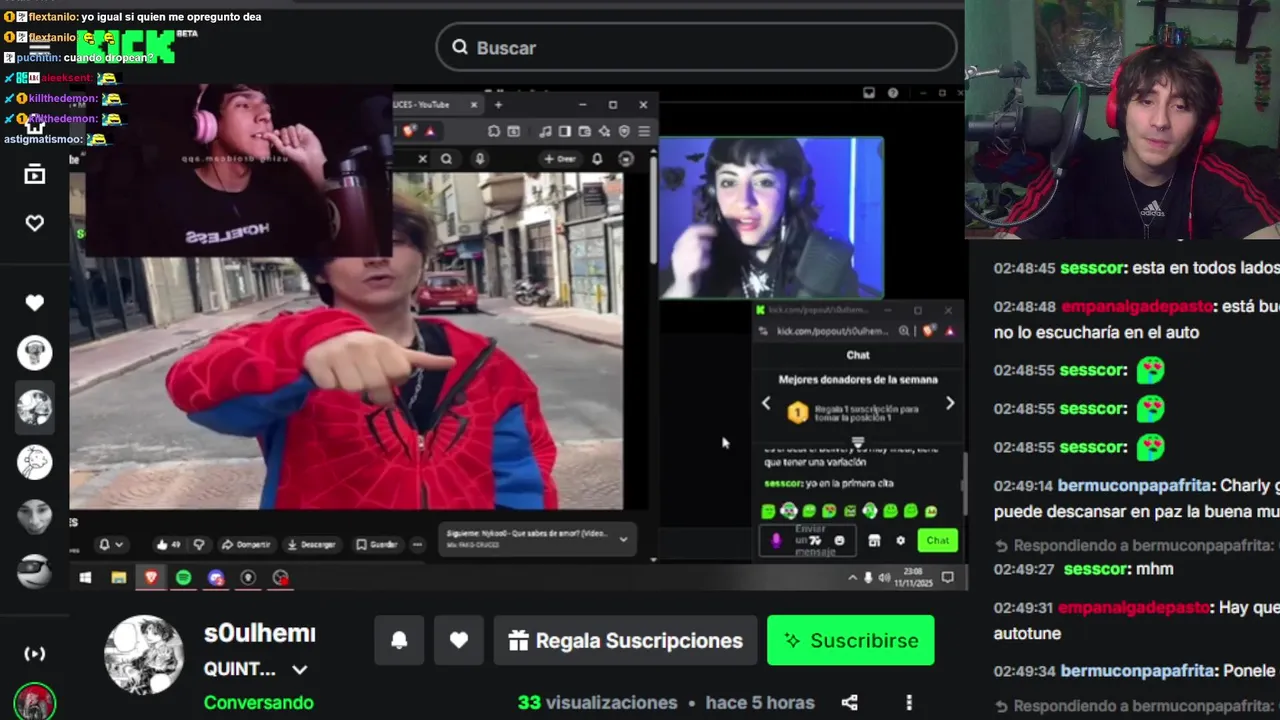Click the dislike thumbs-down on YouTube video
Image resolution: width=1280 pixels, height=720 pixels.
[x=199, y=544]
